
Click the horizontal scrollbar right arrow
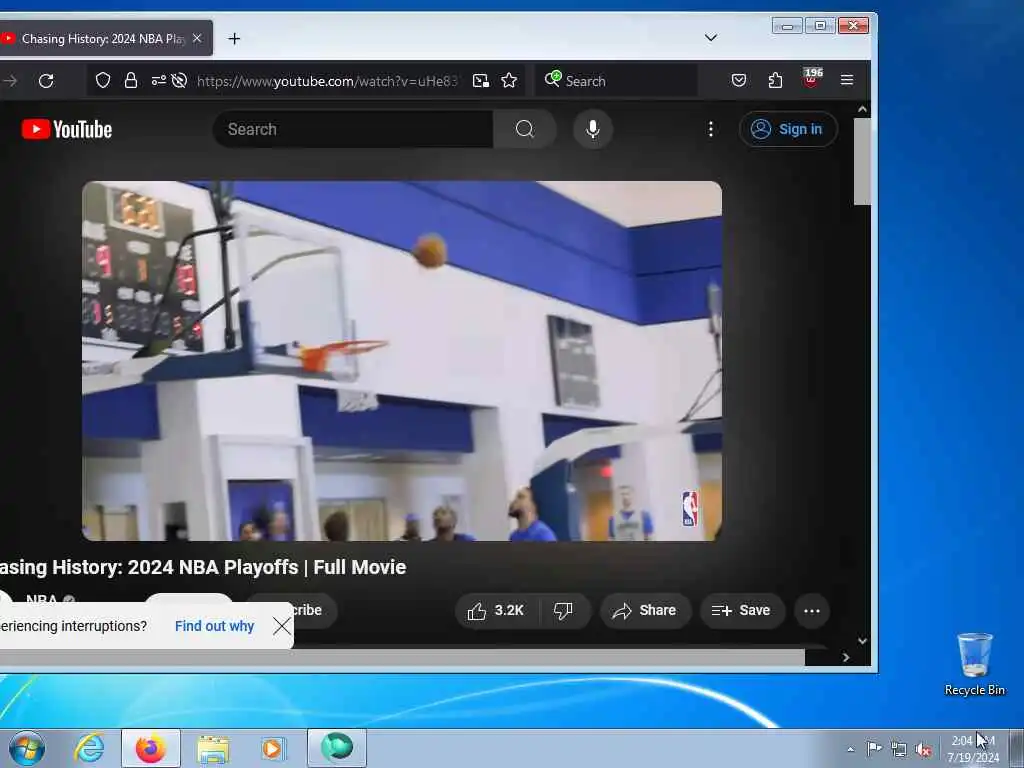pyautogui.click(x=846, y=657)
